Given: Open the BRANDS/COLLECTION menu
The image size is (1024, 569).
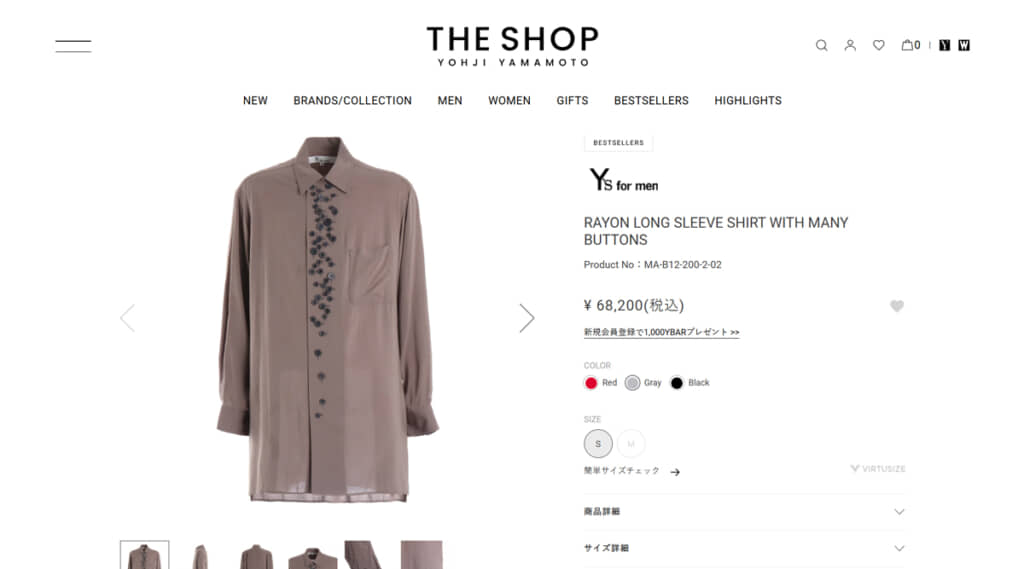Looking at the screenshot, I should click(x=353, y=101).
